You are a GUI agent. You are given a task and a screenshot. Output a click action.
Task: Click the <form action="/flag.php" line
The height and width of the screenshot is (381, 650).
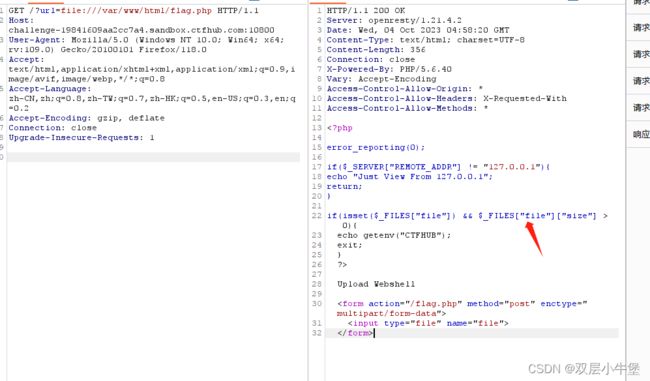tap(462, 303)
